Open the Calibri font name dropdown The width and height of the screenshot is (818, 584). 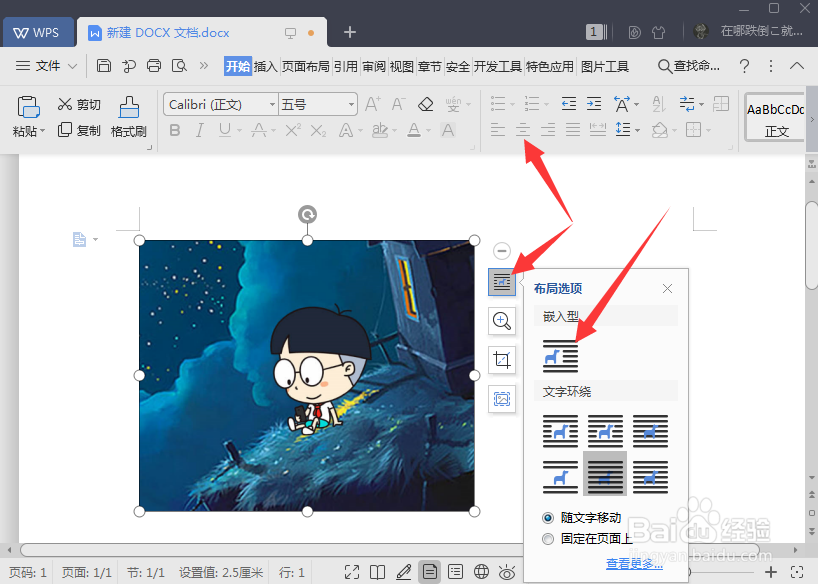tap(272, 105)
